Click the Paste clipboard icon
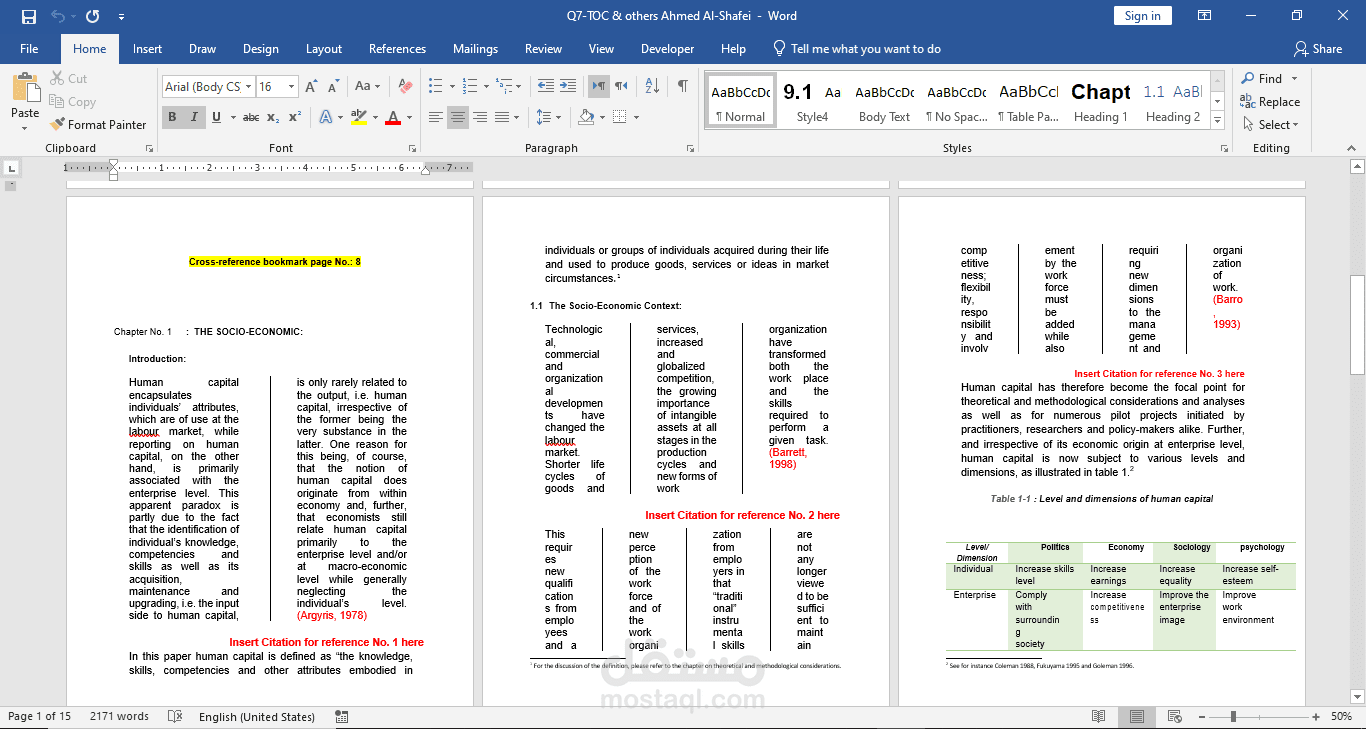Viewport: 1366px width, 729px height. 25,87
